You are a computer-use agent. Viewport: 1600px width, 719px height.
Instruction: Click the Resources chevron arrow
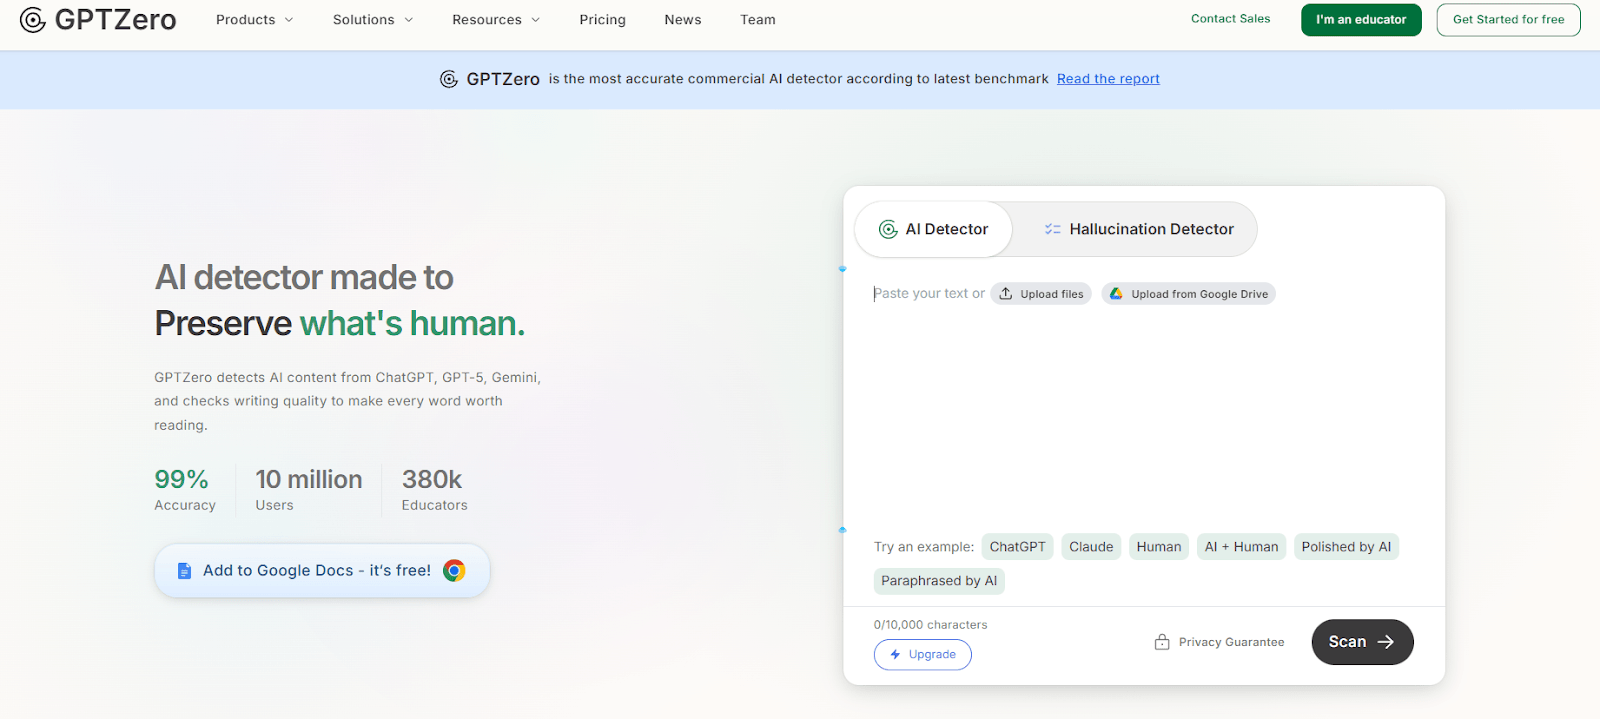pyautogui.click(x=535, y=20)
